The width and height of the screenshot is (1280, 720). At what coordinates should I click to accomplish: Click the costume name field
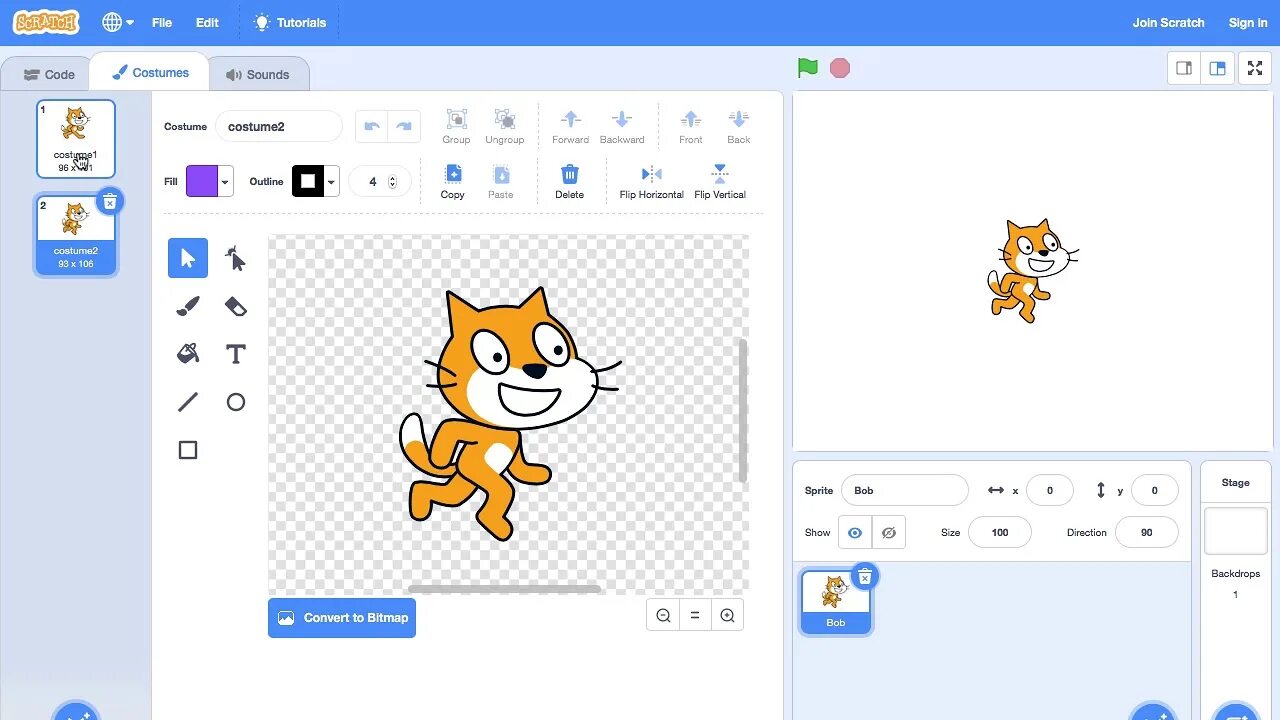click(279, 127)
